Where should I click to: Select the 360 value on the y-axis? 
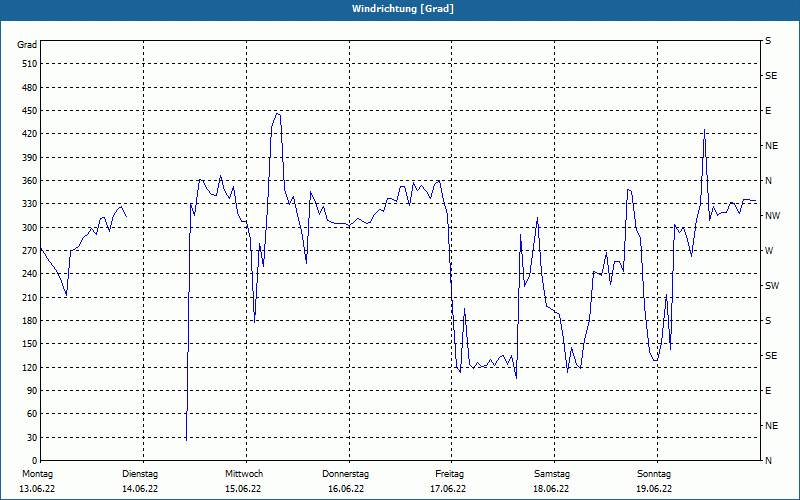[x=30, y=181]
